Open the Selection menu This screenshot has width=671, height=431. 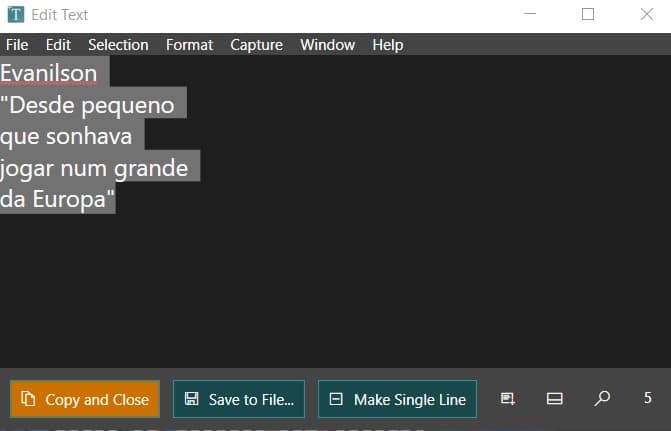click(x=118, y=45)
